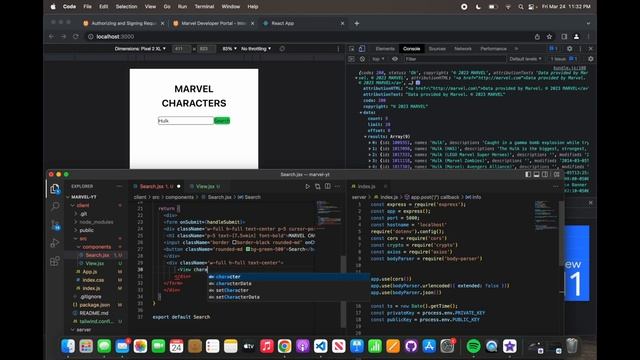640x360 pixels.
Task: Rotate the device viewport in DevTools
Action: 282,49
